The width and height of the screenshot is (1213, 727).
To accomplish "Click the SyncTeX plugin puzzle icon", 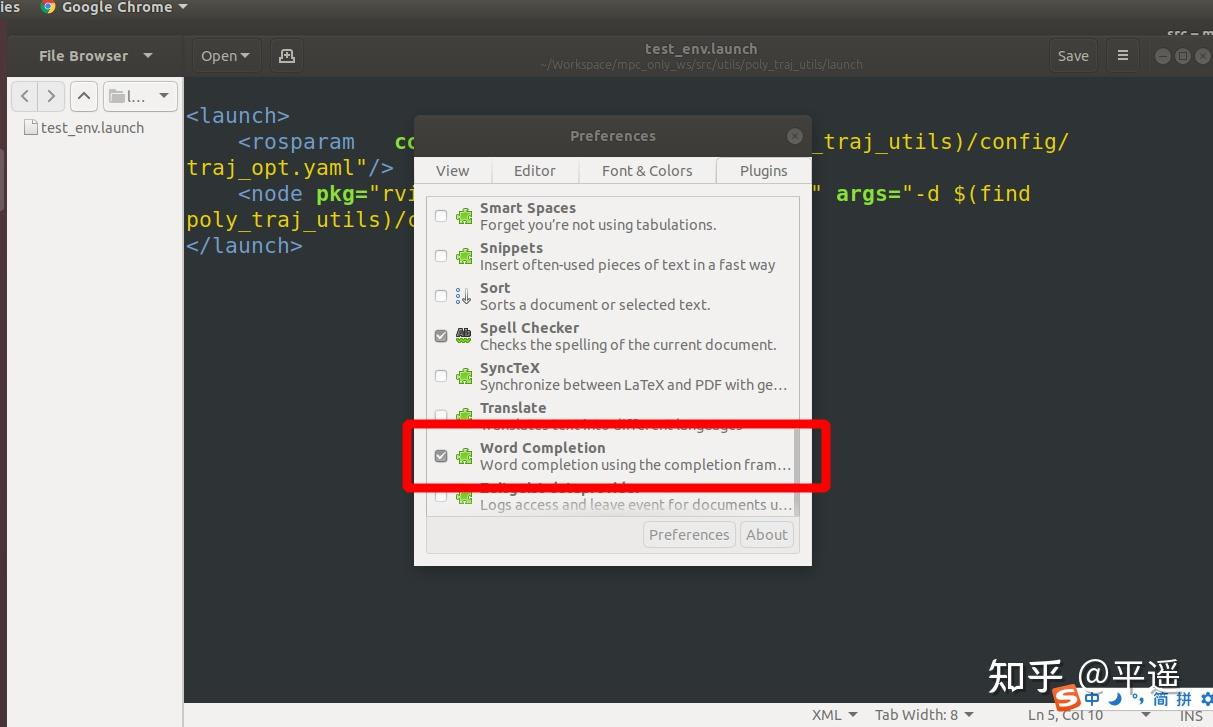I will (x=464, y=376).
